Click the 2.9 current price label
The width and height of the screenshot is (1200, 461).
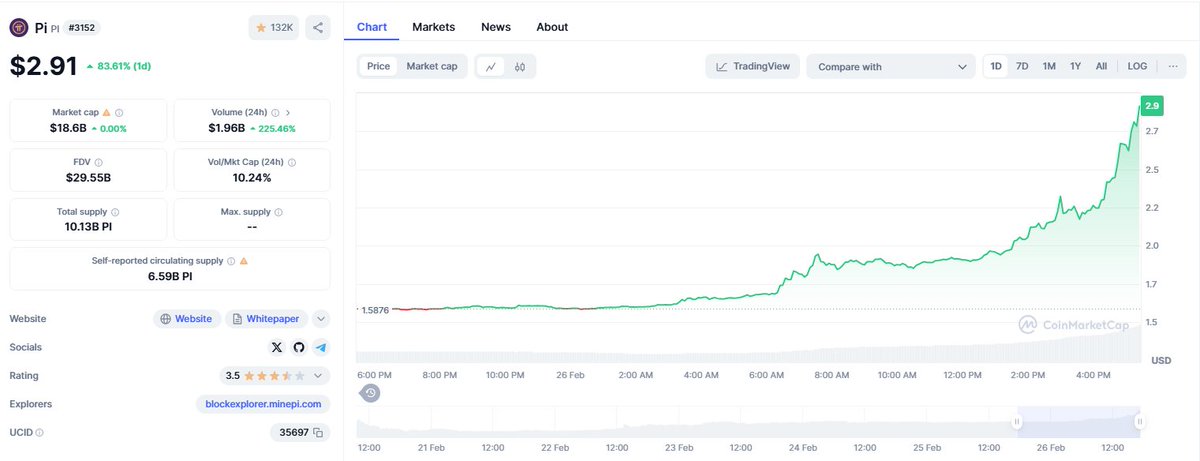[1152, 106]
